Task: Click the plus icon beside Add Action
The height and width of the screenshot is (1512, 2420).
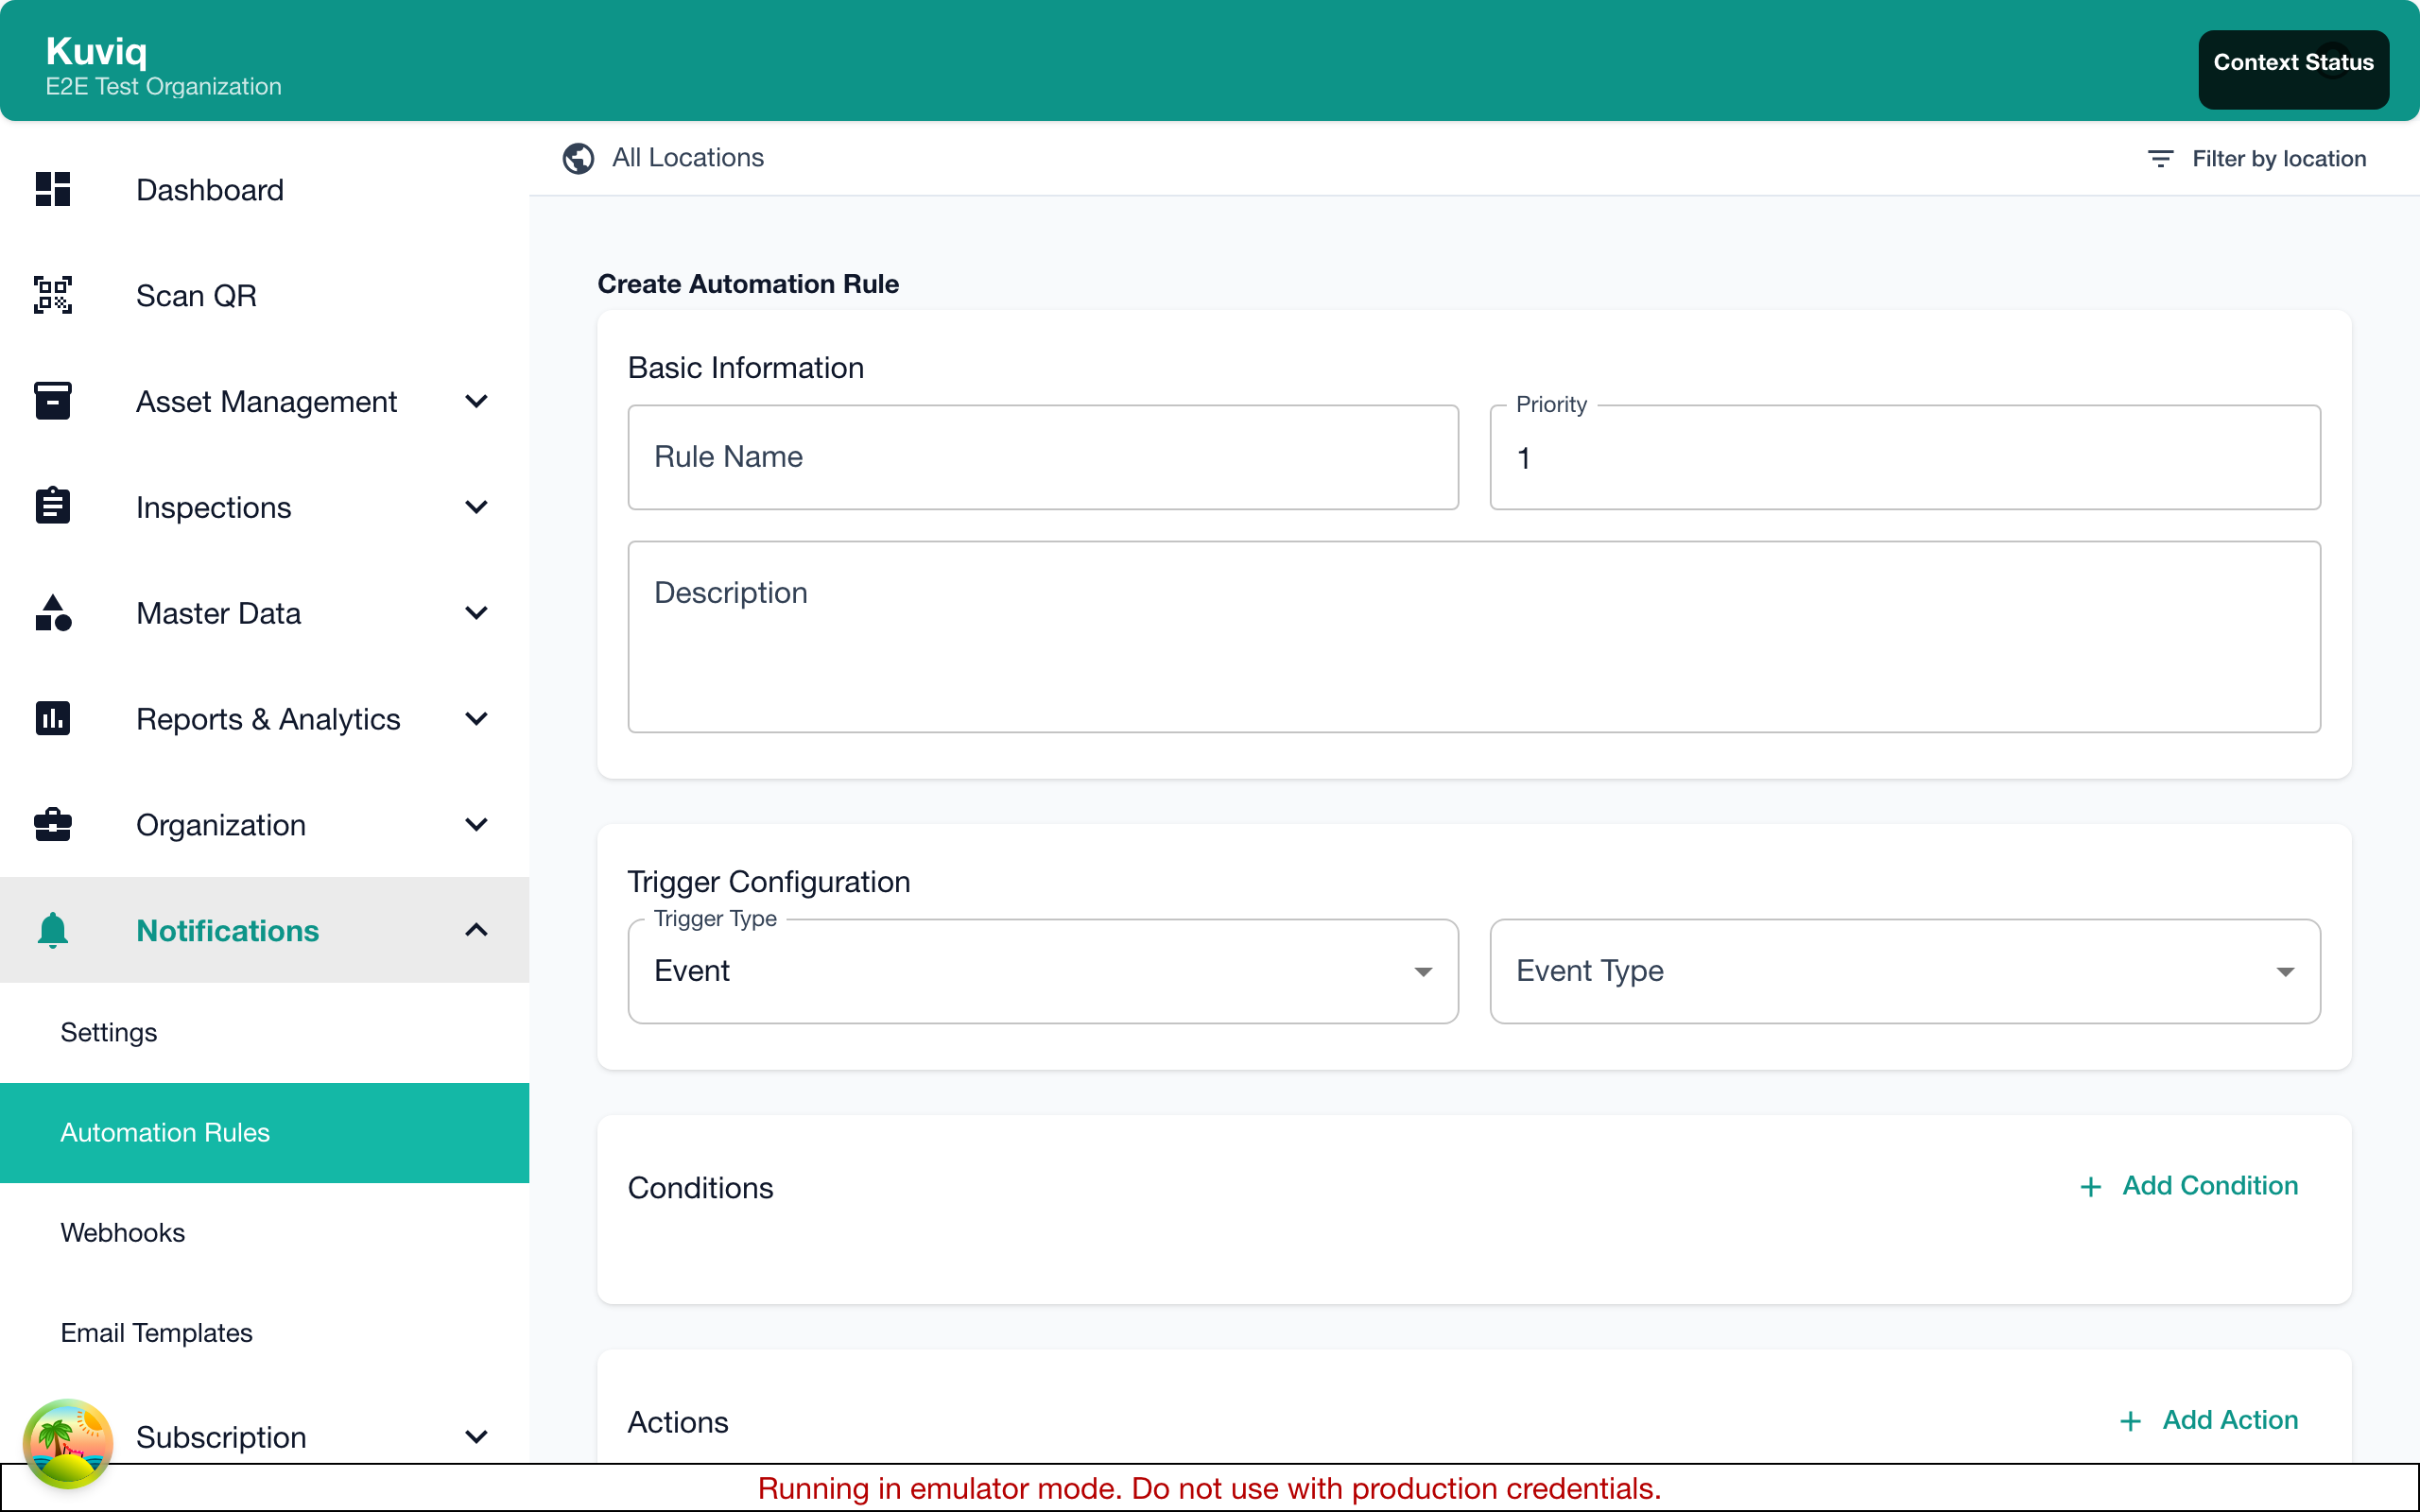Action: coord(2130,1421)
